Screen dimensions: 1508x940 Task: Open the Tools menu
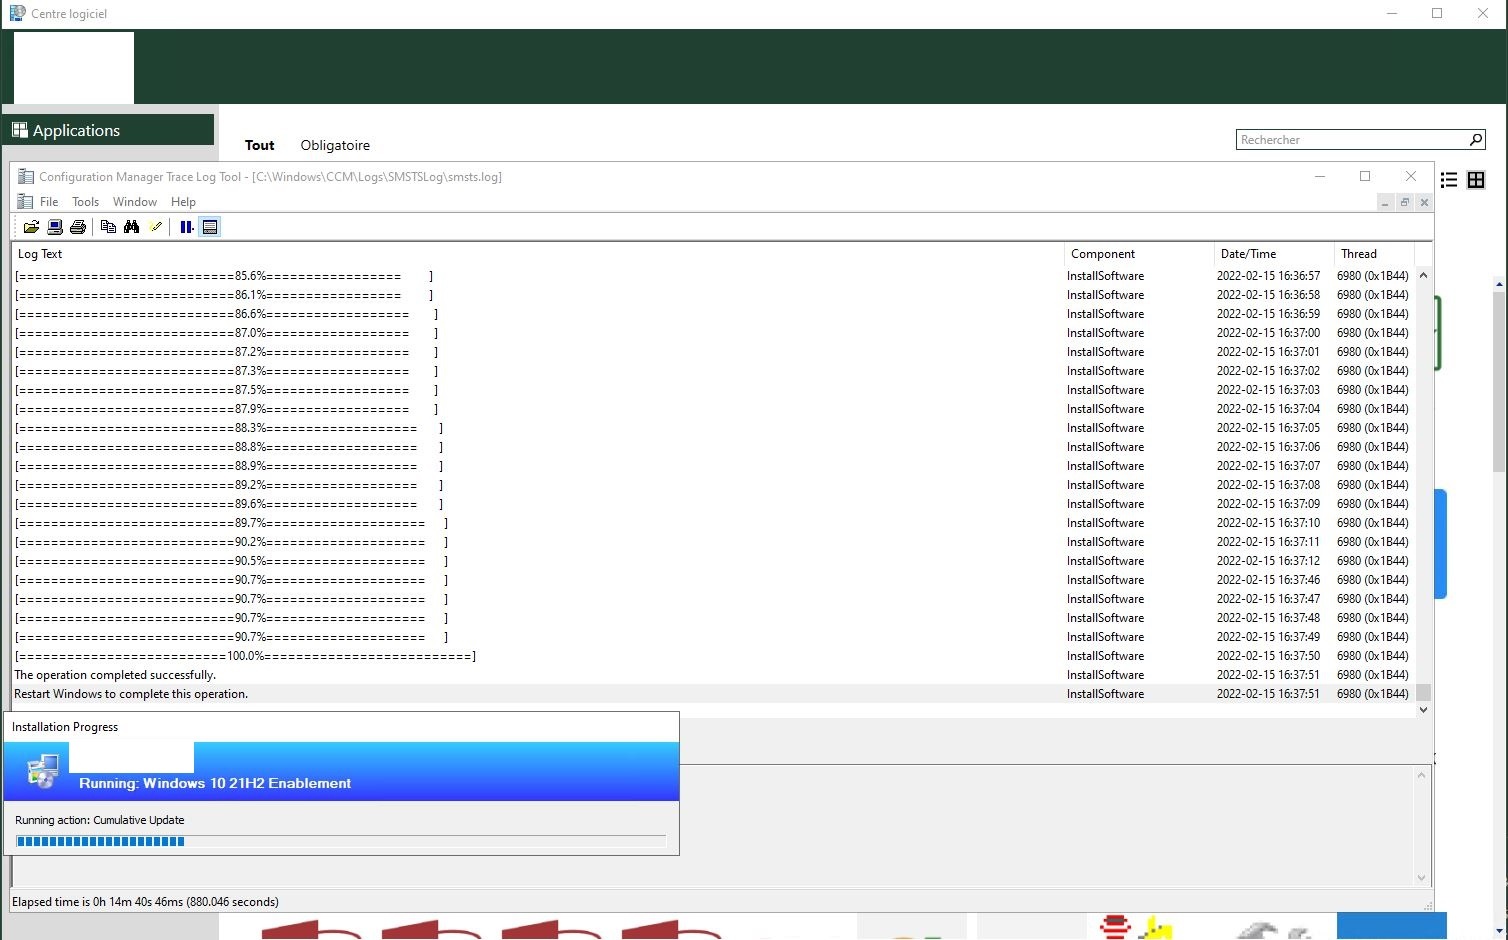coord(85,202)
